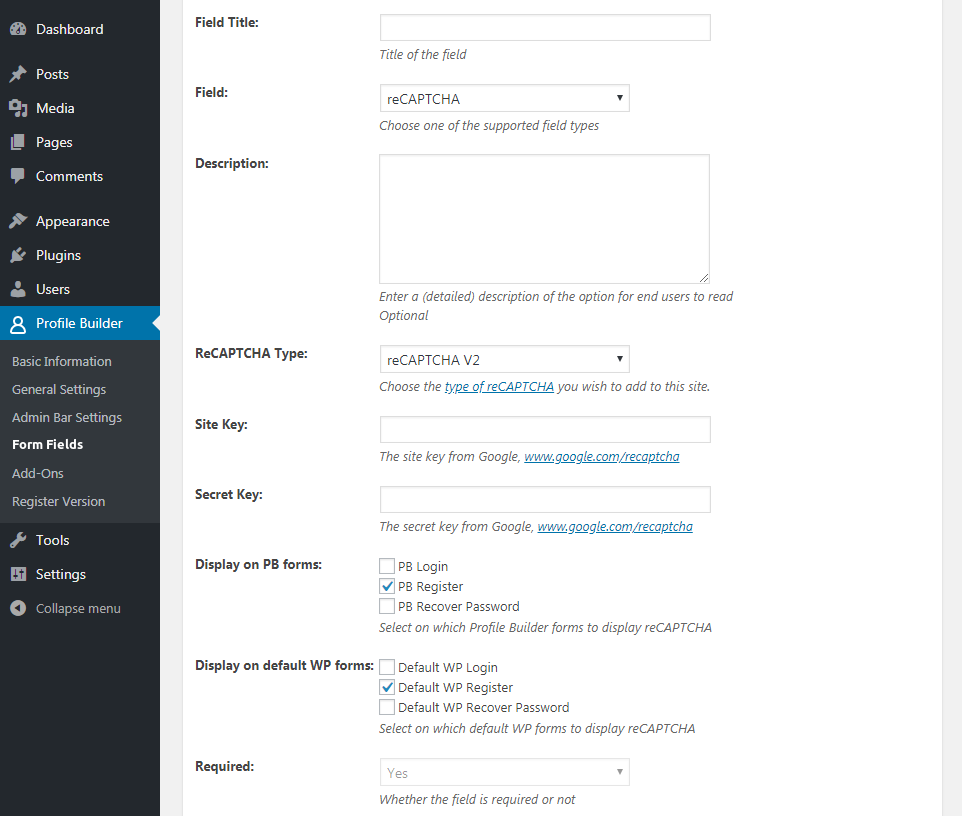The width and height of the screenshot is (962, 816).
Task: Focus the Site Key input field
Action: point(545,429)
